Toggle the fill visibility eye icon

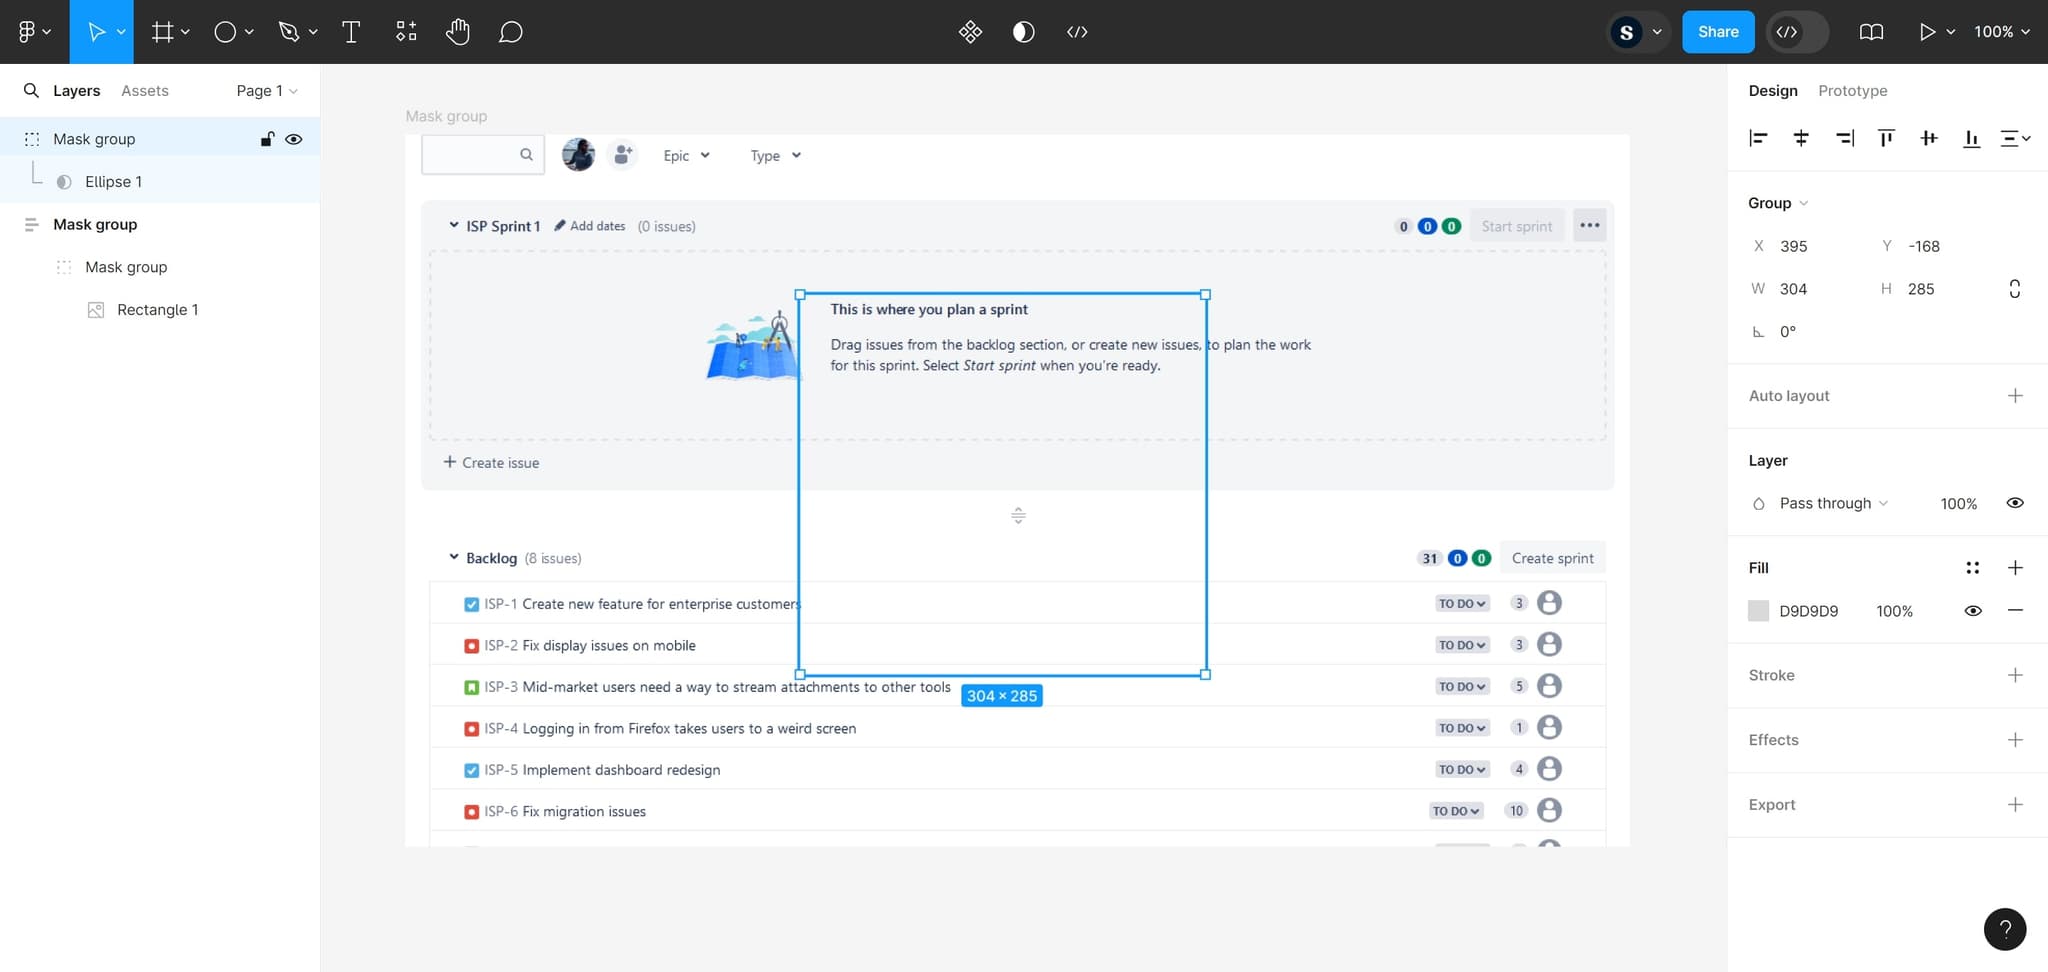(x=1972, y=611)
